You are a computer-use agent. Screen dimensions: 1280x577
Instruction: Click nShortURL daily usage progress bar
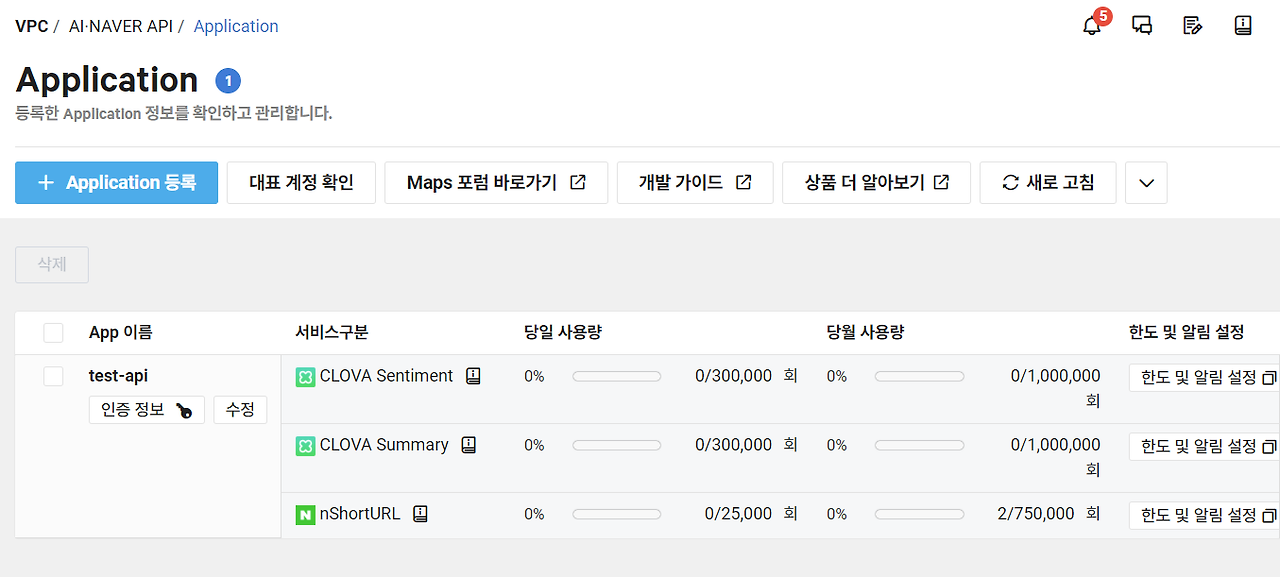616,515
